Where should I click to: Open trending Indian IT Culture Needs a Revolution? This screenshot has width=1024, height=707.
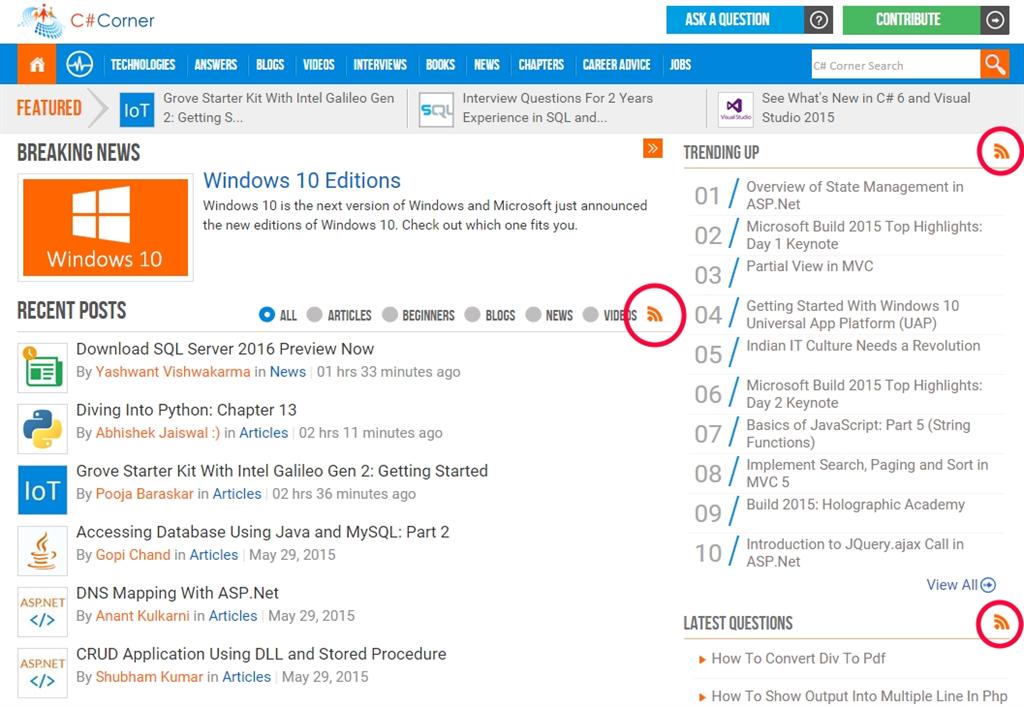click(863, 346)
